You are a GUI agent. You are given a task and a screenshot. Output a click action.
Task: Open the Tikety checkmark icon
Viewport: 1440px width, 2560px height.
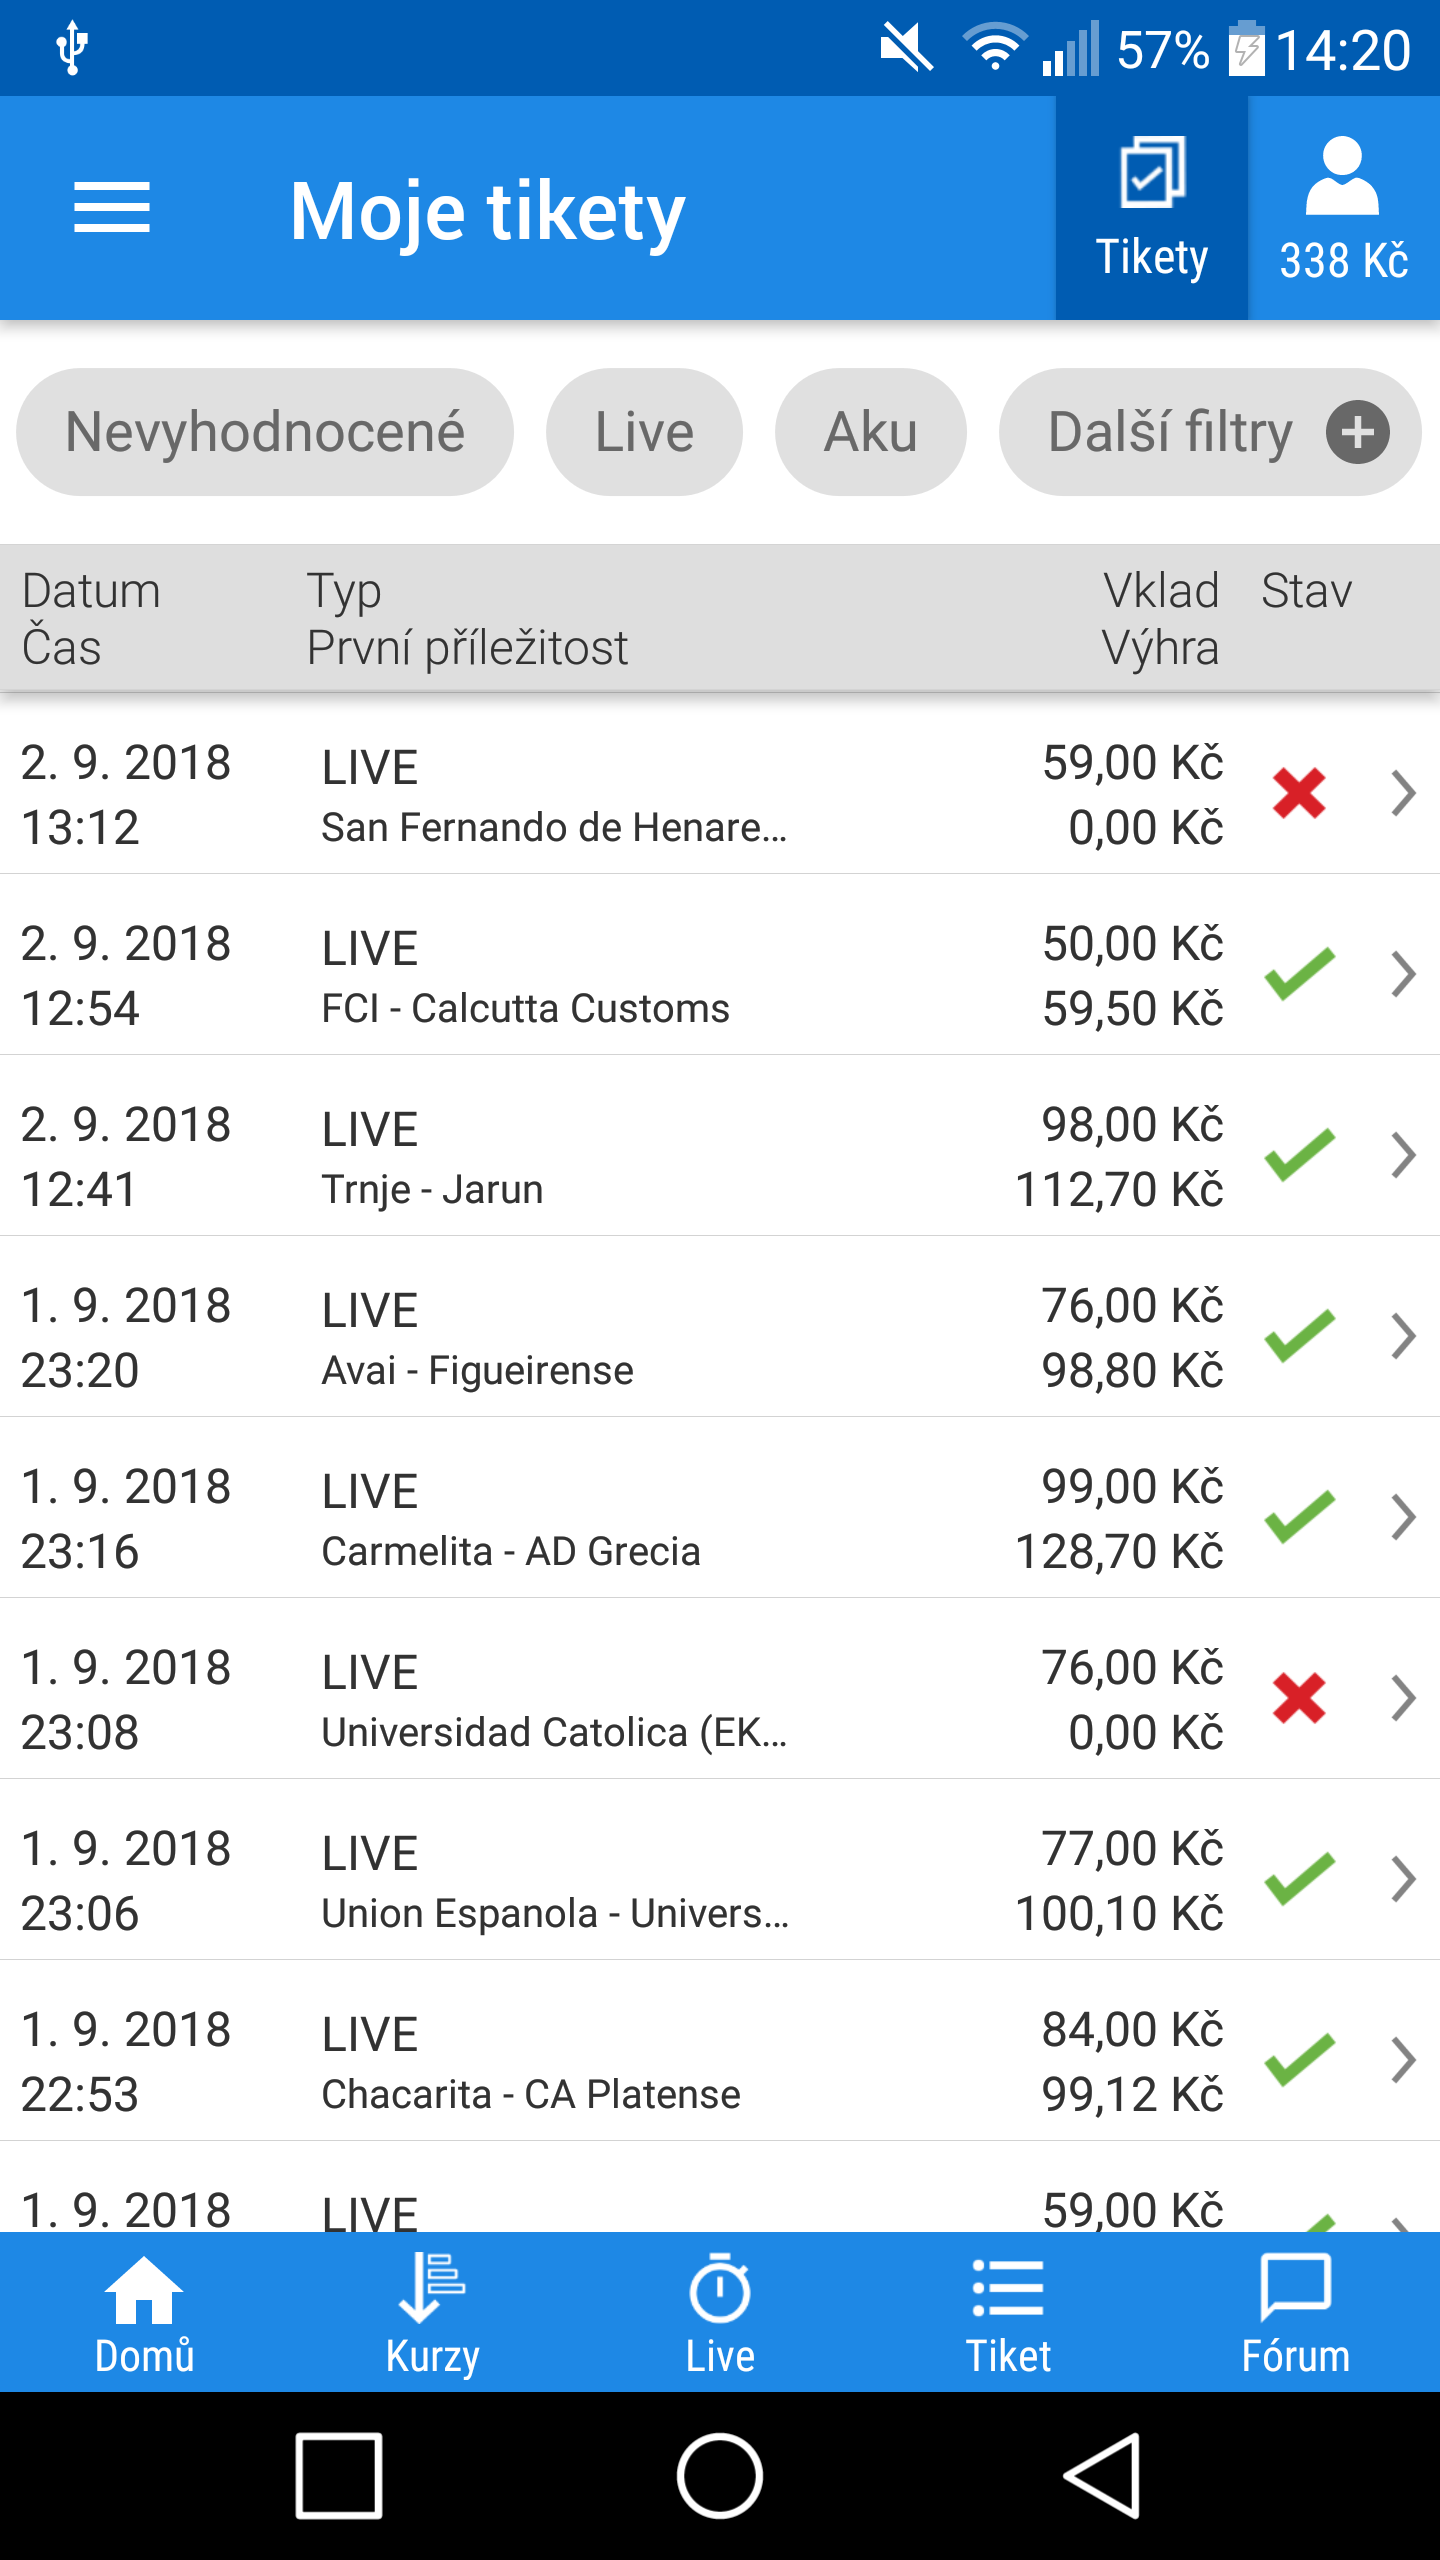[x=1152, y=174]
